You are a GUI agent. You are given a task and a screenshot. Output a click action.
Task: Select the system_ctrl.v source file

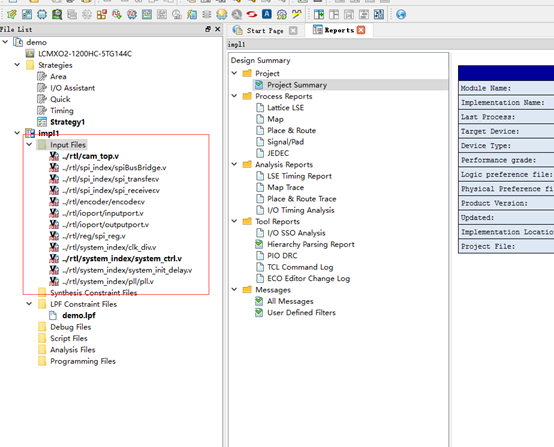122,259
